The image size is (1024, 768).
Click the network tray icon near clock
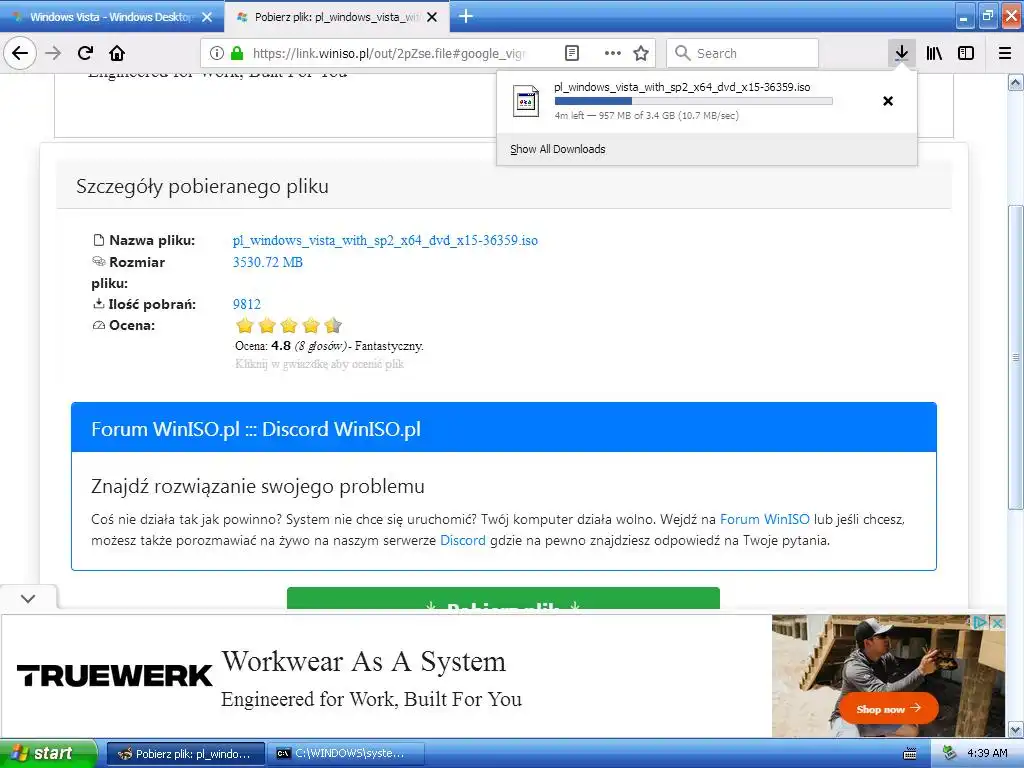coord(950,753)
